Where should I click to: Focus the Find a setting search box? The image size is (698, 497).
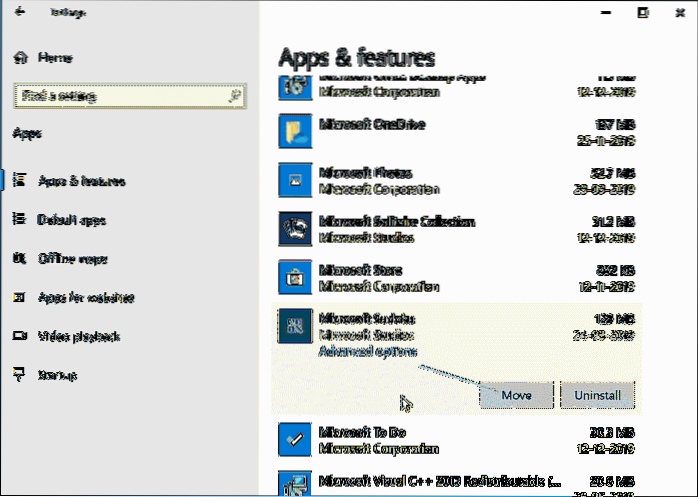point(130,96)
